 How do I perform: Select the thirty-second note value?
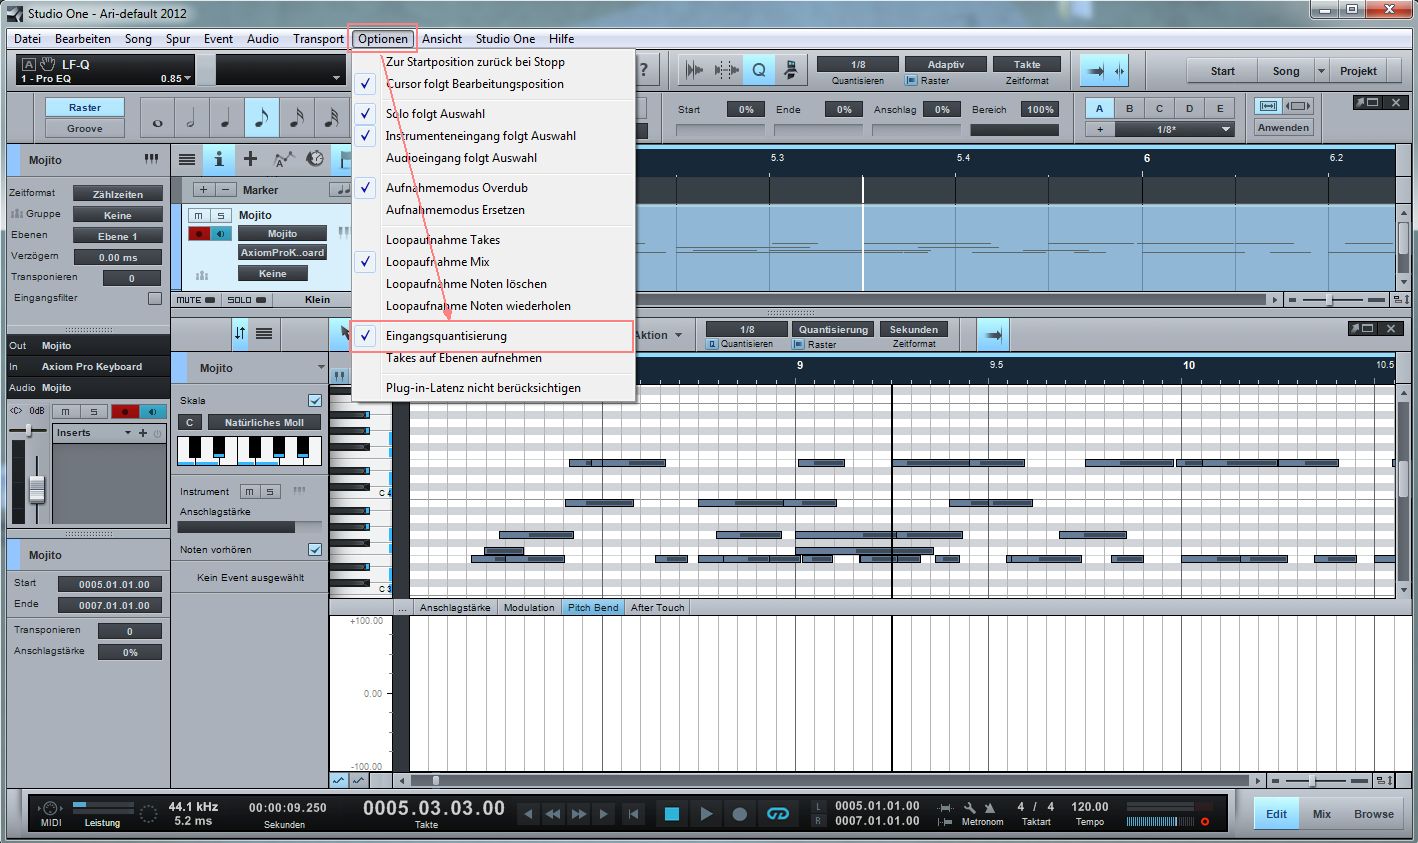(330, 119)
